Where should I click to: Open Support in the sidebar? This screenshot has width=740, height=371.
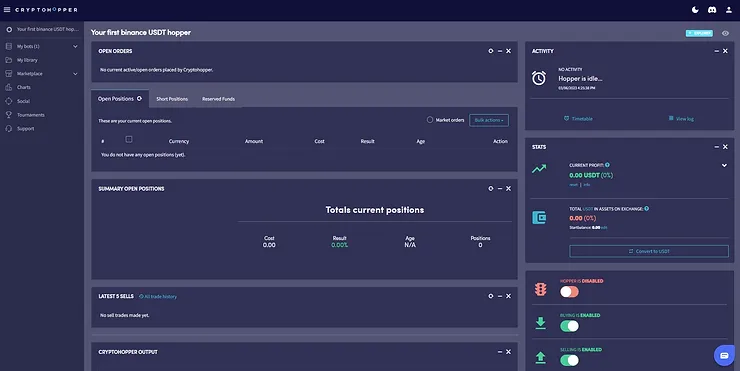pos(25,128)
